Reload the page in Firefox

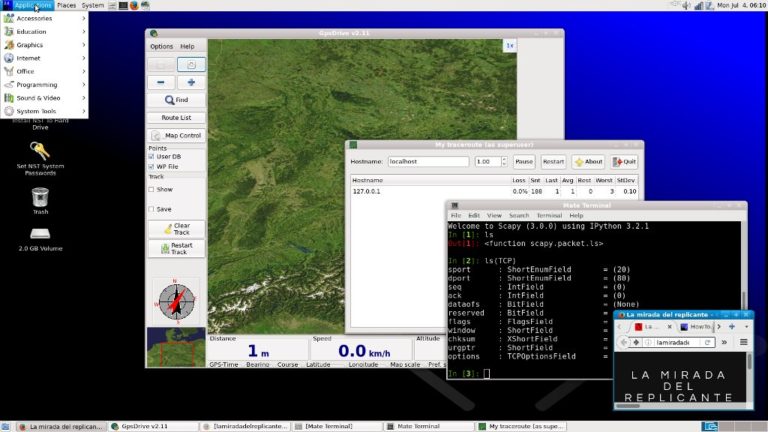(x=707, y=342)
